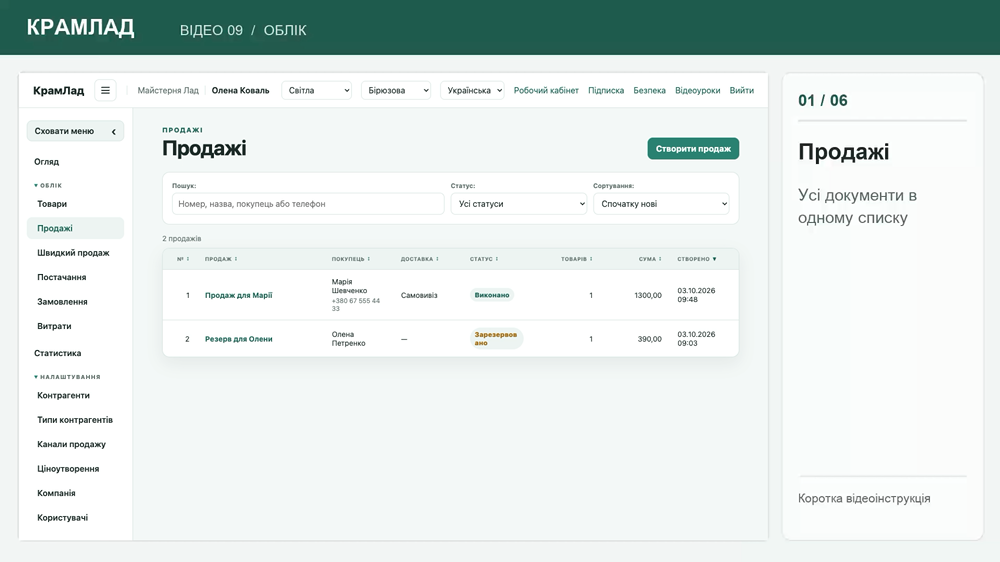This screenshot has width=1000, height=562.
Task: Click the 390,00 sum cell
Action: click(650, 339)
